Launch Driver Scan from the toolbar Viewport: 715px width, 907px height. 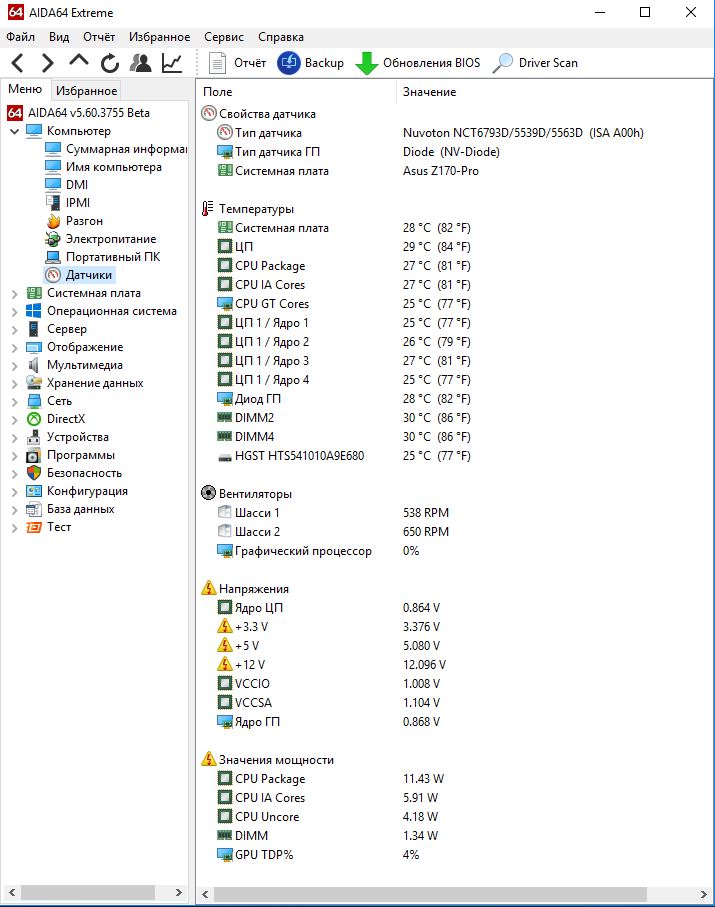(535, 63)
